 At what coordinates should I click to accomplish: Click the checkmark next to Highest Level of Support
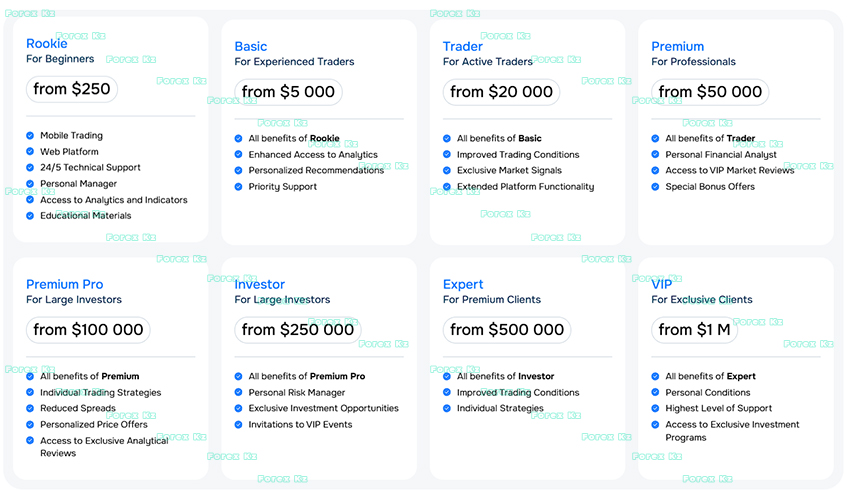pos(655,408)
